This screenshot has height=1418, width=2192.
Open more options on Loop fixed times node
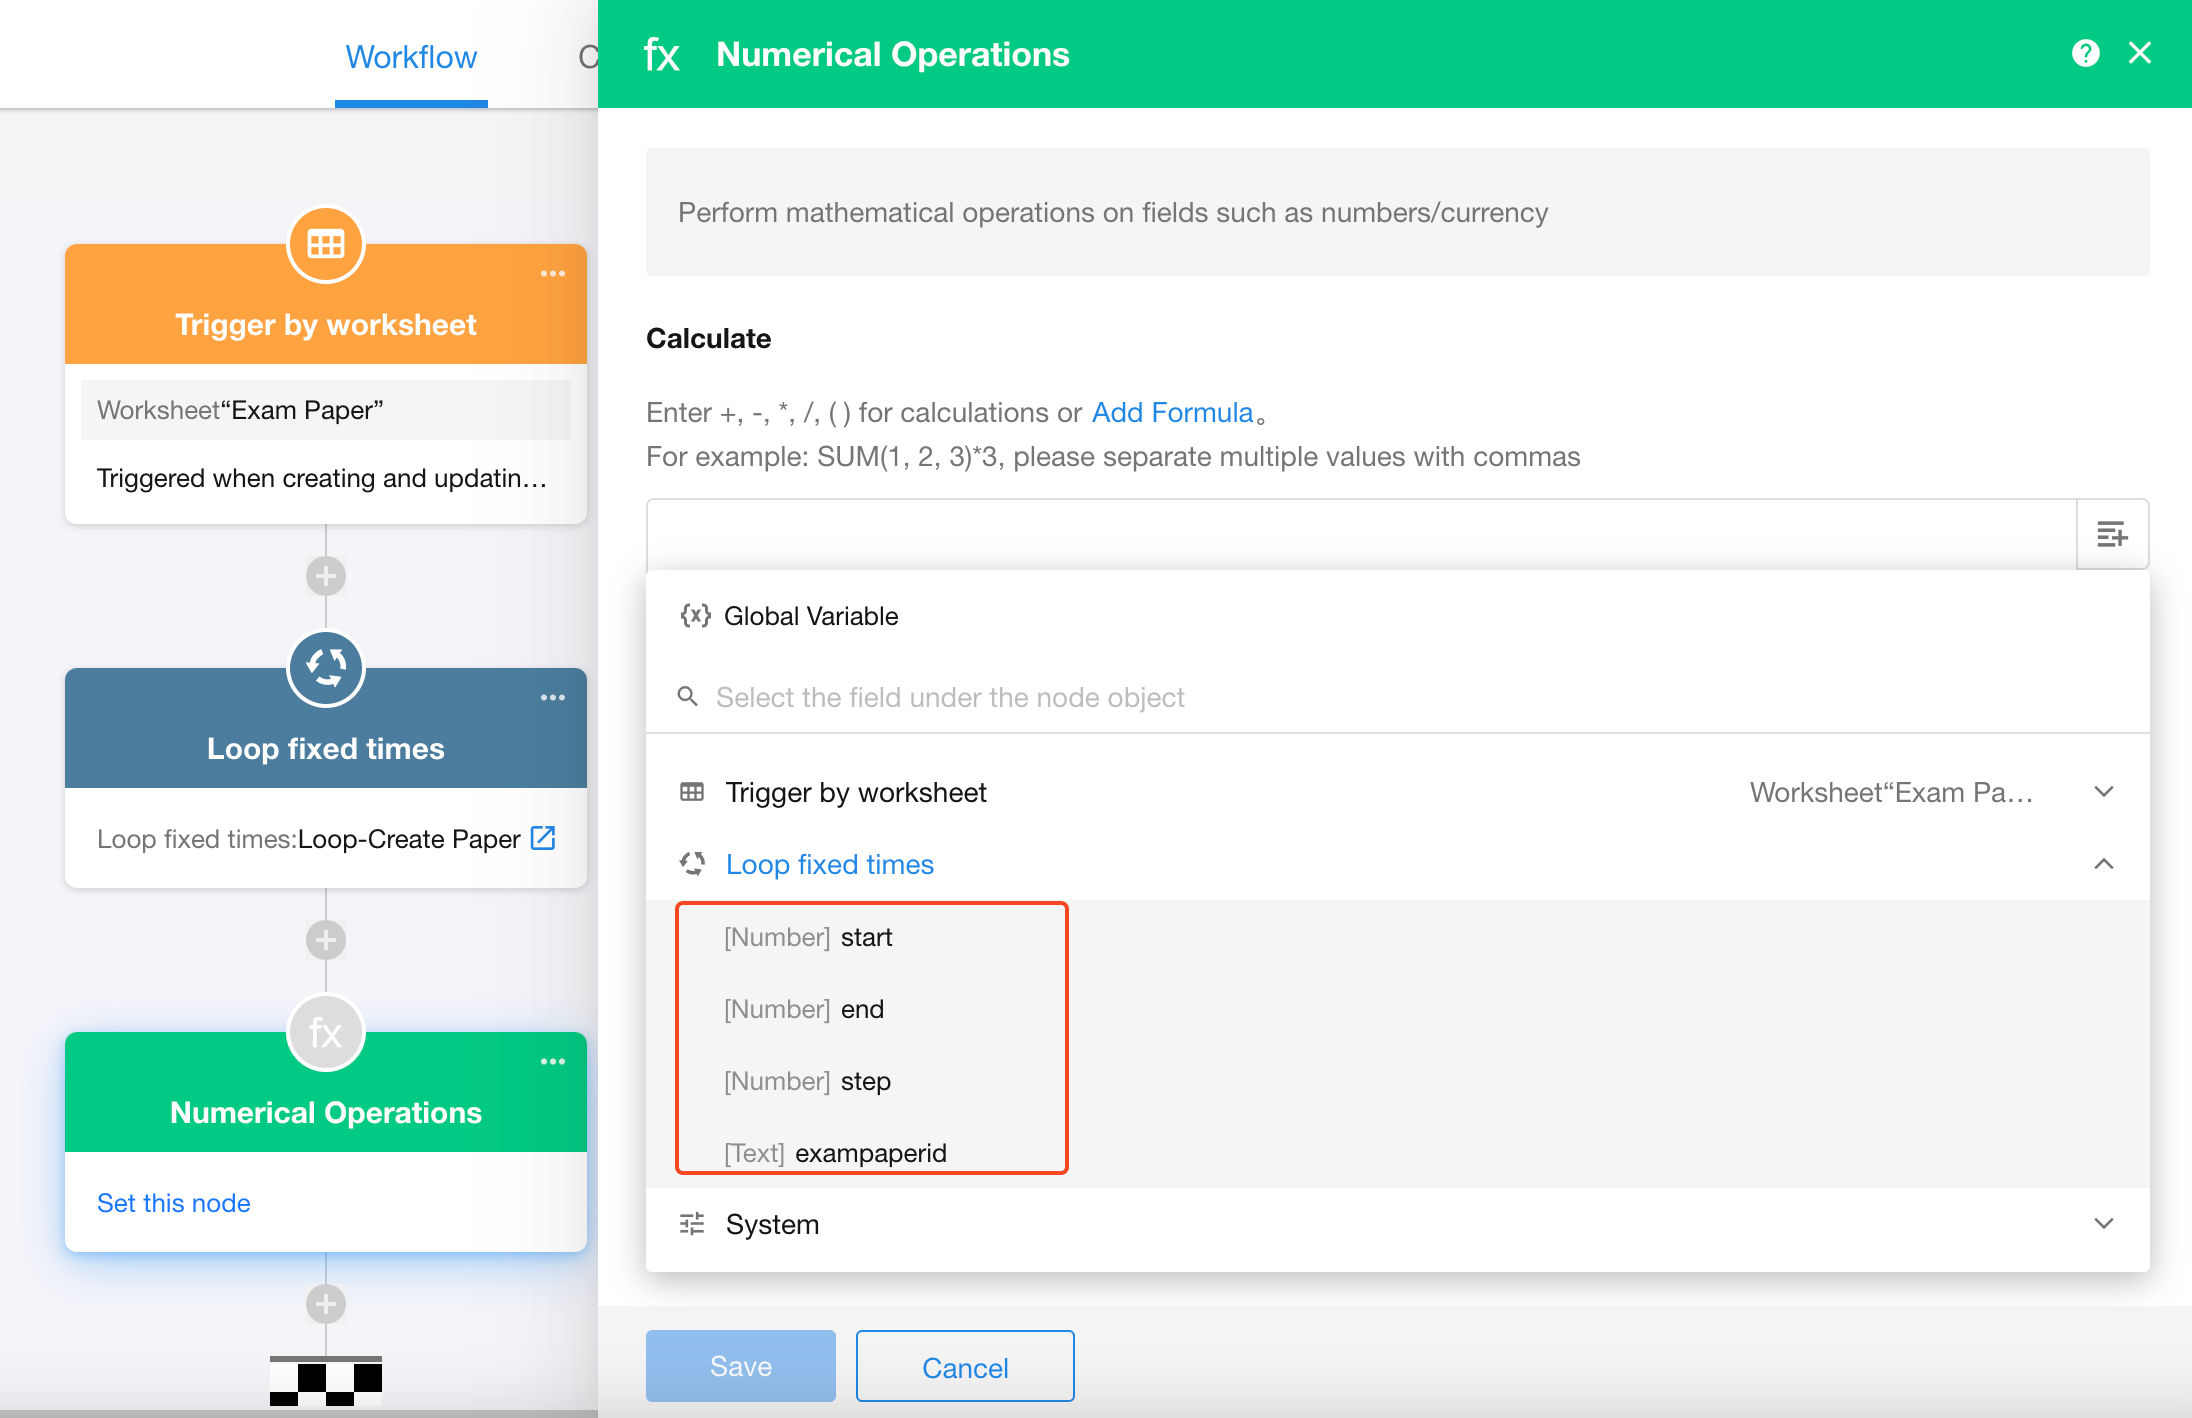552,698
